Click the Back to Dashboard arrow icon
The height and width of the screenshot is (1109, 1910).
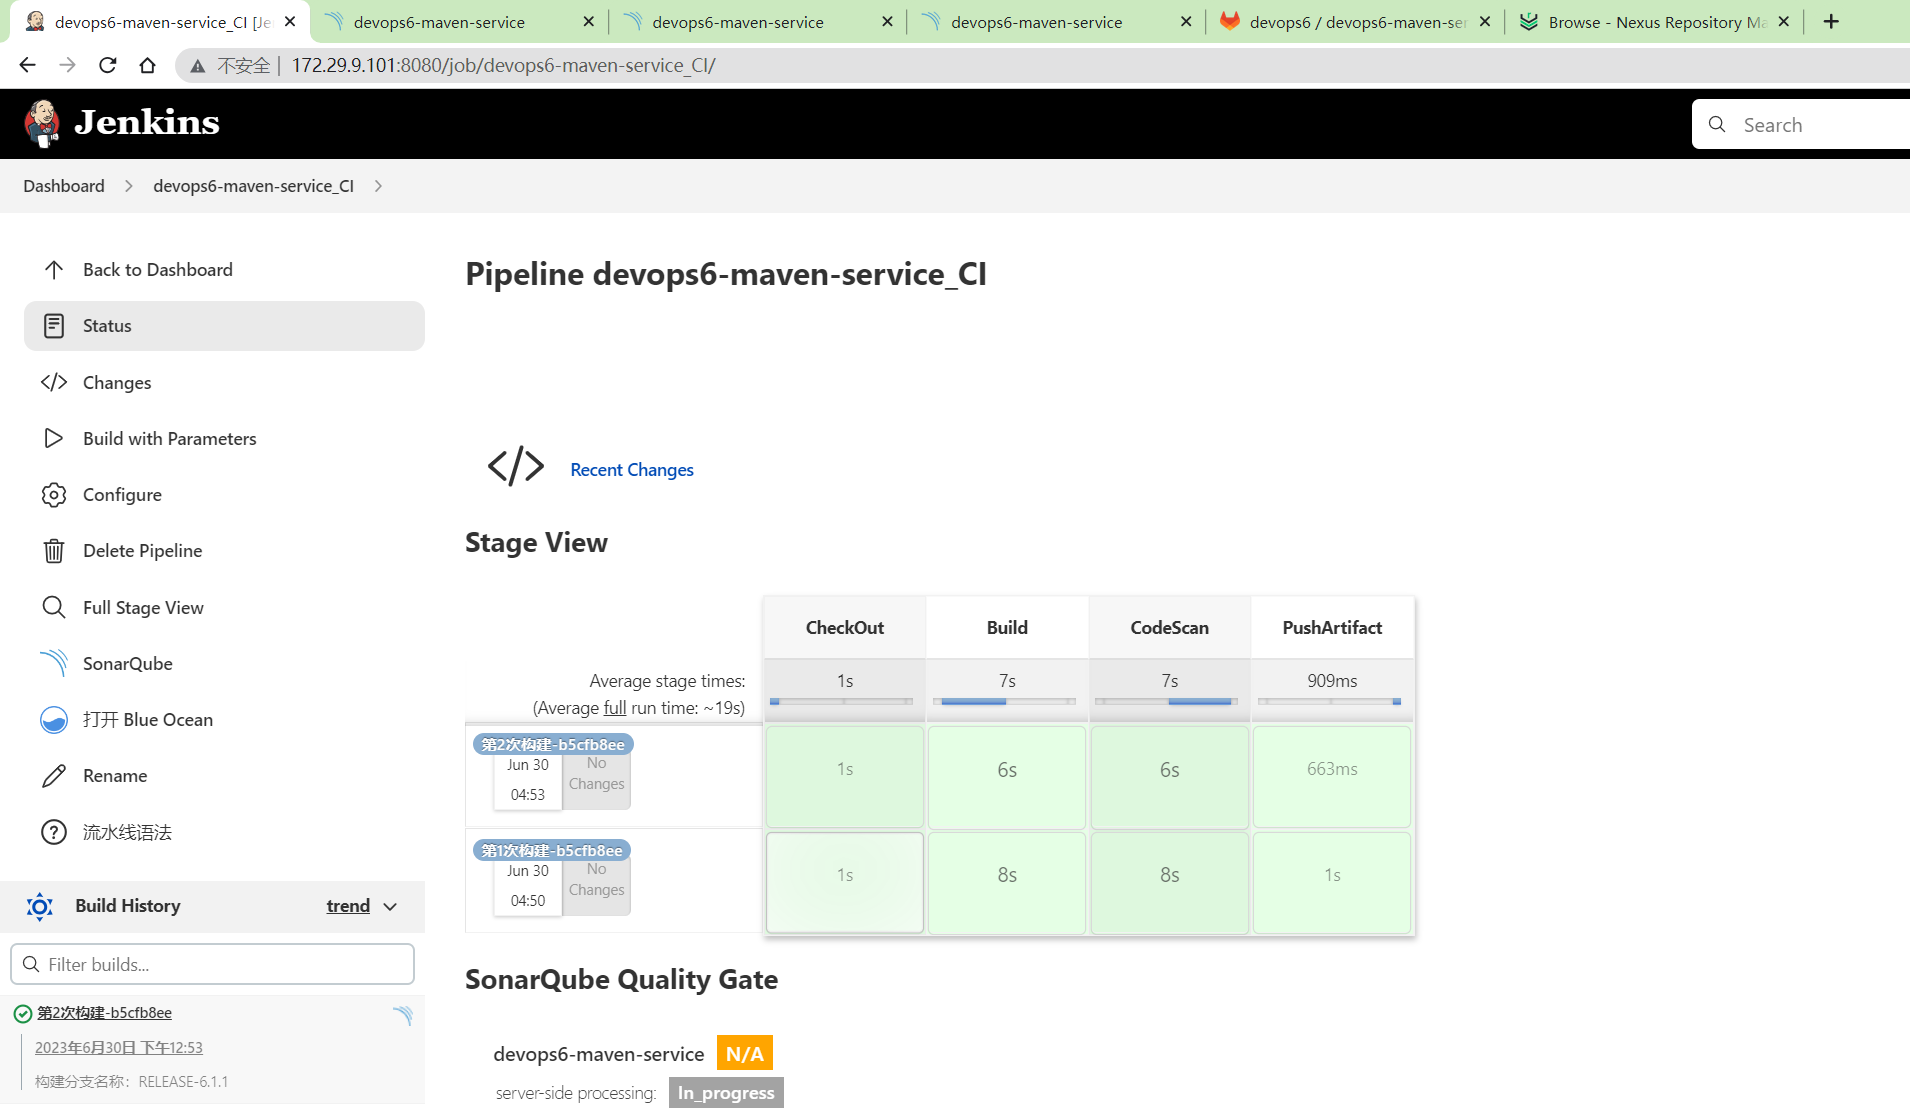click(x=54, y=270)
